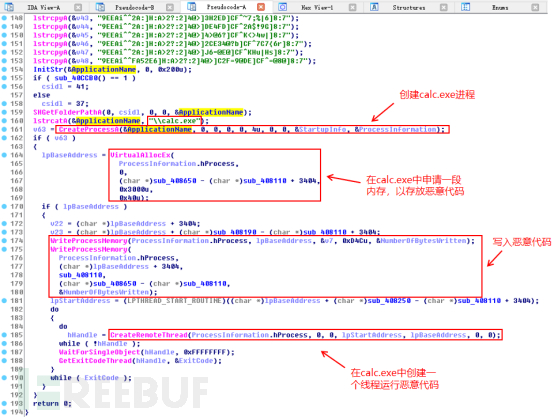Click the 0x3000u argument on line 168
Screen dimensions: 554x417
point(136,189)
